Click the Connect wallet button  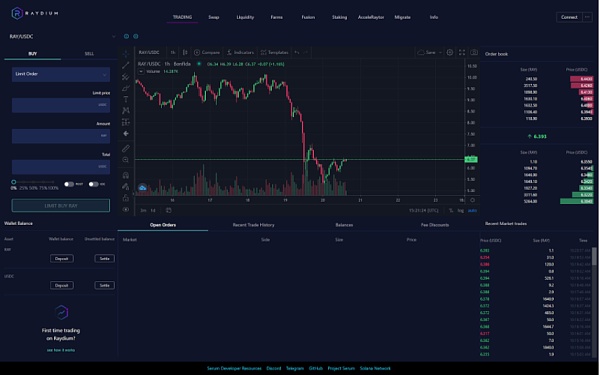pos(569,17)
